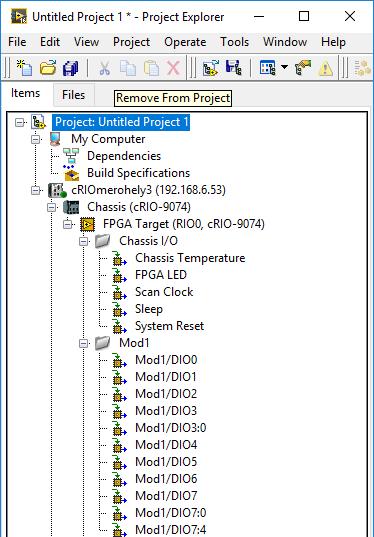
Task: Click the Dependencies node icon
Action: (71, 156)
